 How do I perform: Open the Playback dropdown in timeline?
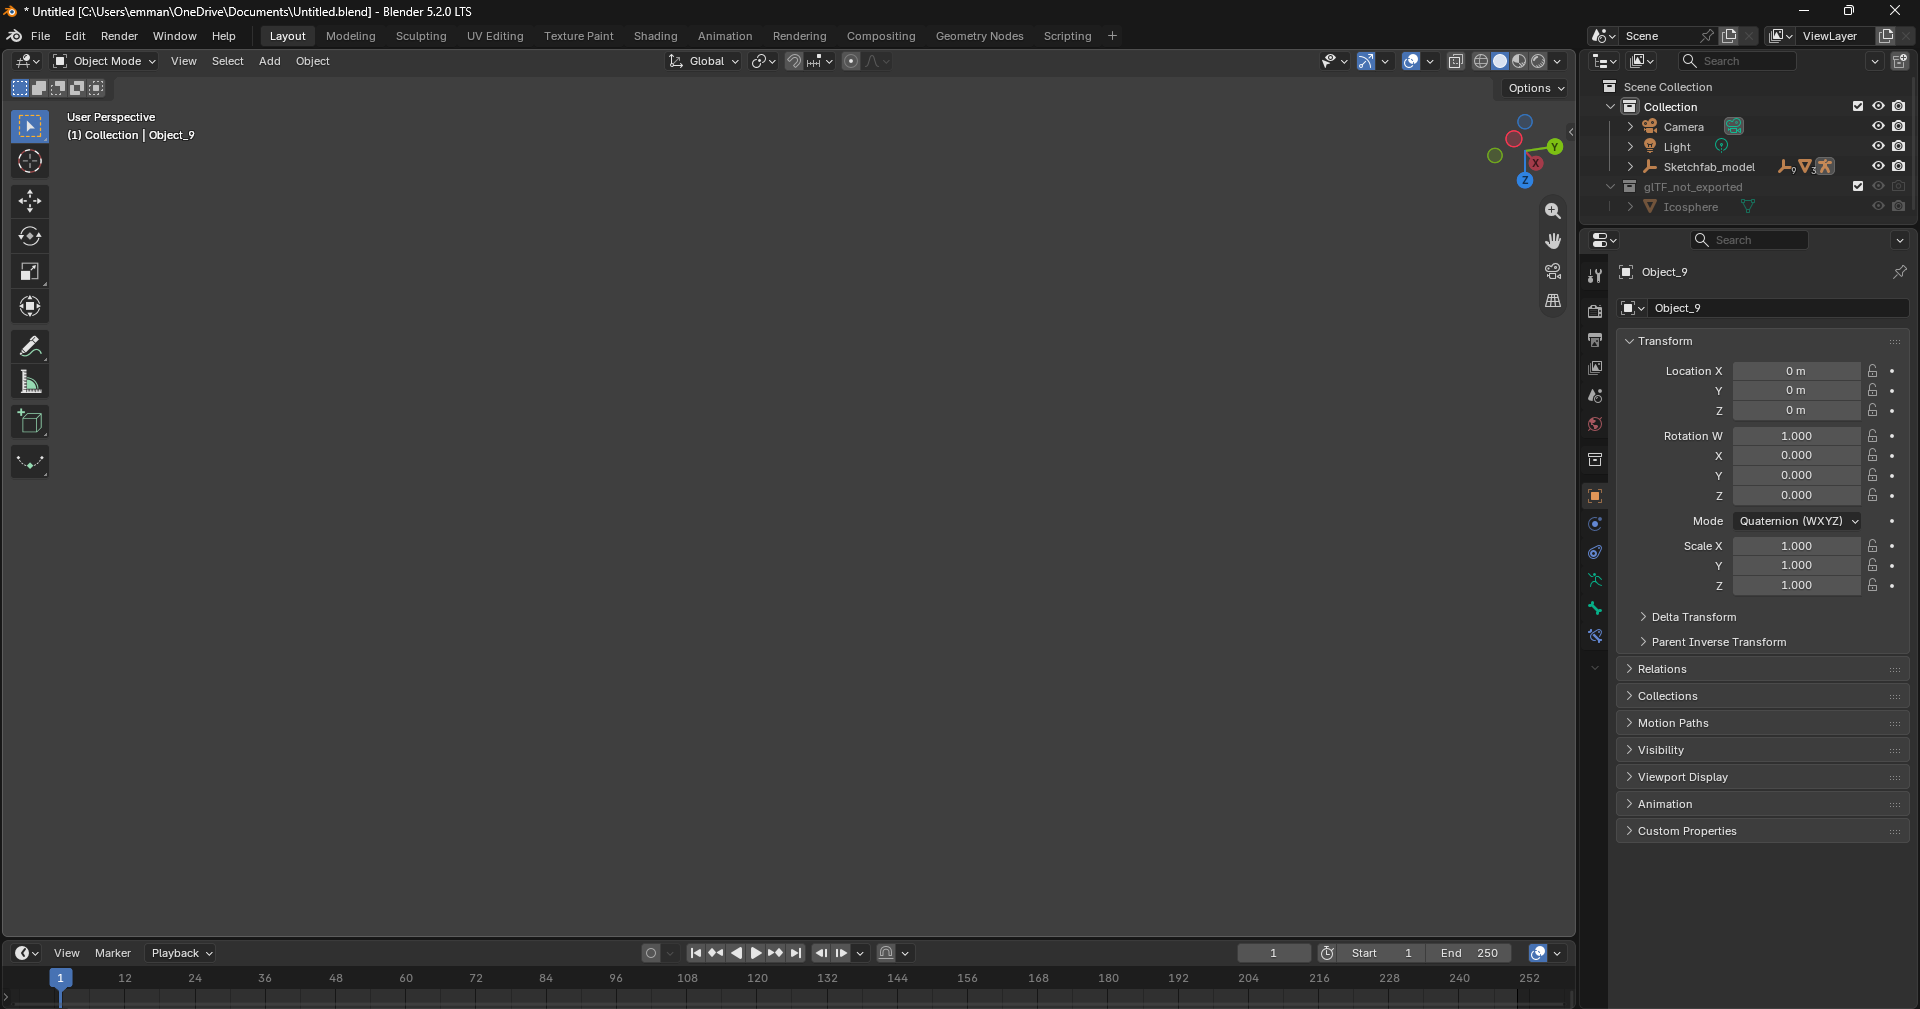(x=182, y=953)
